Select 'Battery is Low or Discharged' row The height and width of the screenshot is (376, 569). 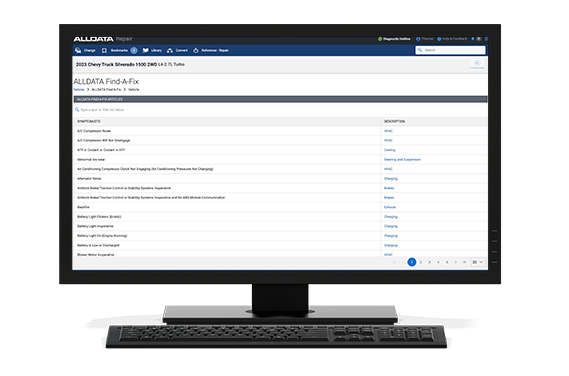click(280, 245)
